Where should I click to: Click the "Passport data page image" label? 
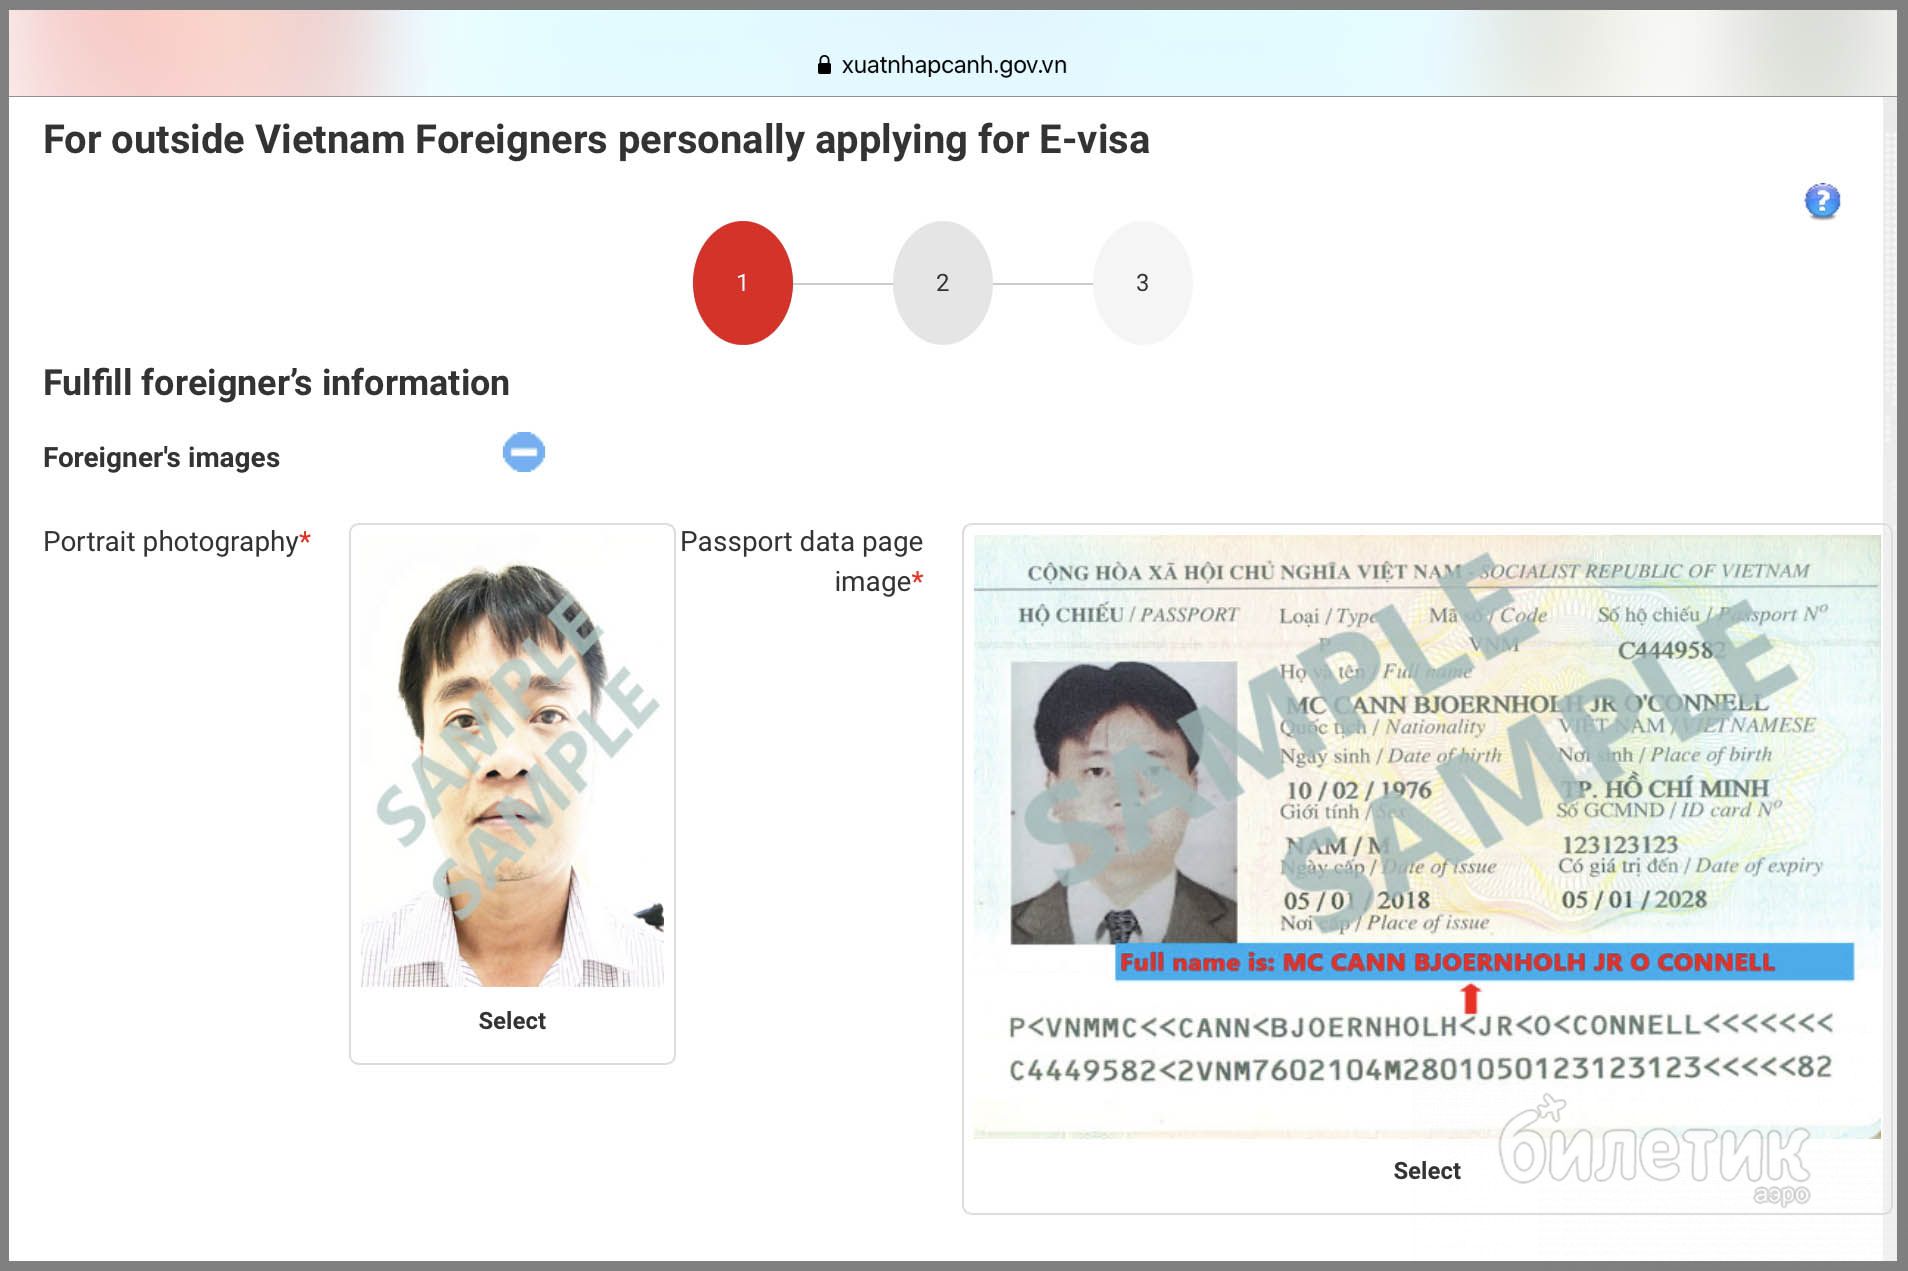[802, 561]
